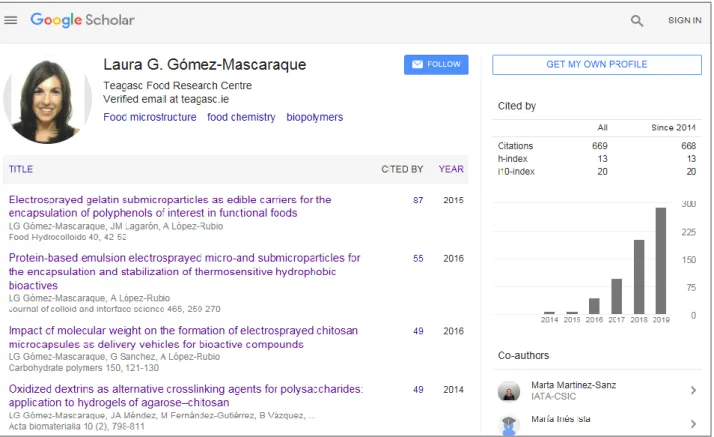
Task: View the 49 citations for 2014 dextrins article
Action: pyautogui.click(x=418, y=390)
